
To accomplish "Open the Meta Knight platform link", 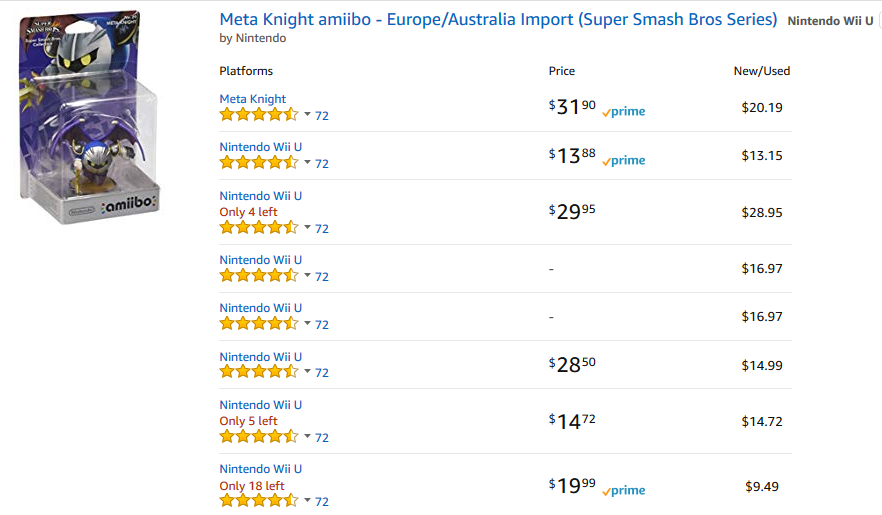I will pos(253,99).
